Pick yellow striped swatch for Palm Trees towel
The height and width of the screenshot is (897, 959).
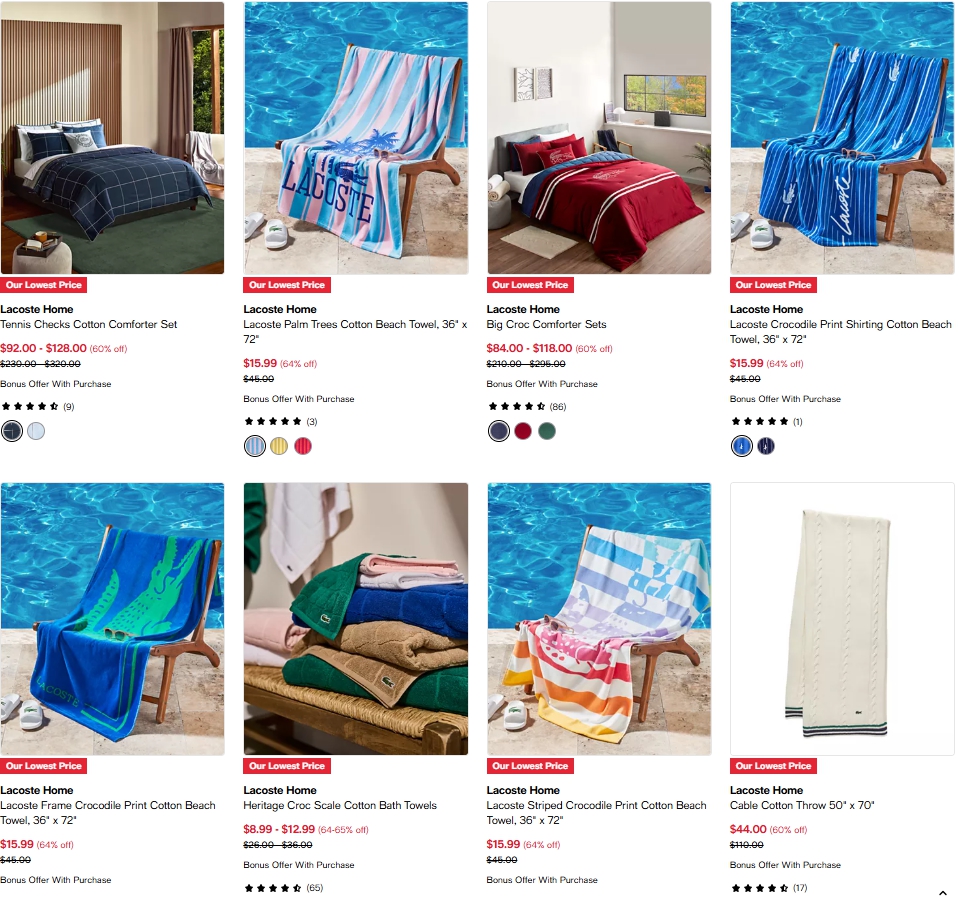279,446
